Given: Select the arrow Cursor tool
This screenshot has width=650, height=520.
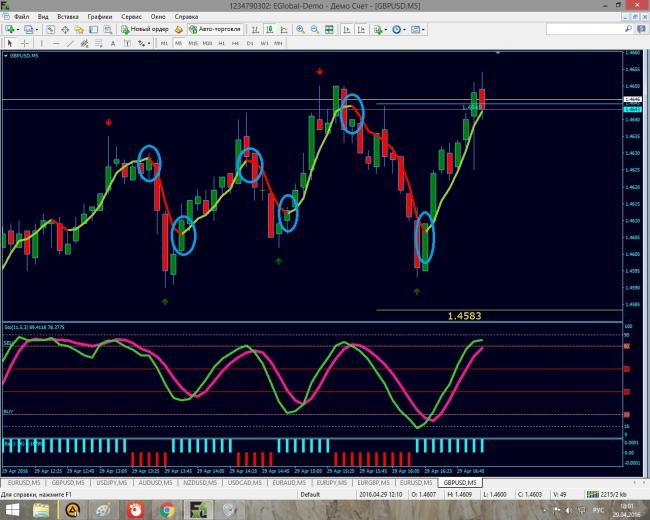Looking at the screenshot, I should pyautogui.click(x=10, y=44).
